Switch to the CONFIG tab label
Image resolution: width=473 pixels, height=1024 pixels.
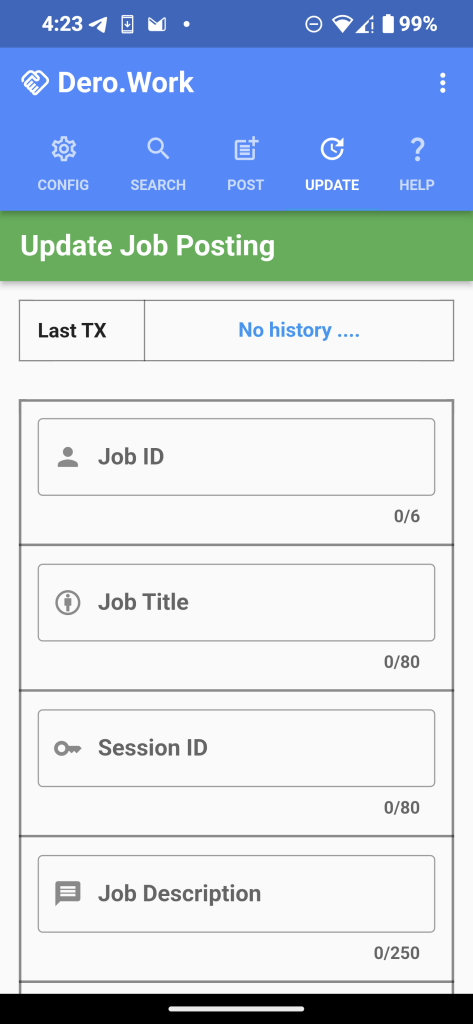[x=63, y=185]
